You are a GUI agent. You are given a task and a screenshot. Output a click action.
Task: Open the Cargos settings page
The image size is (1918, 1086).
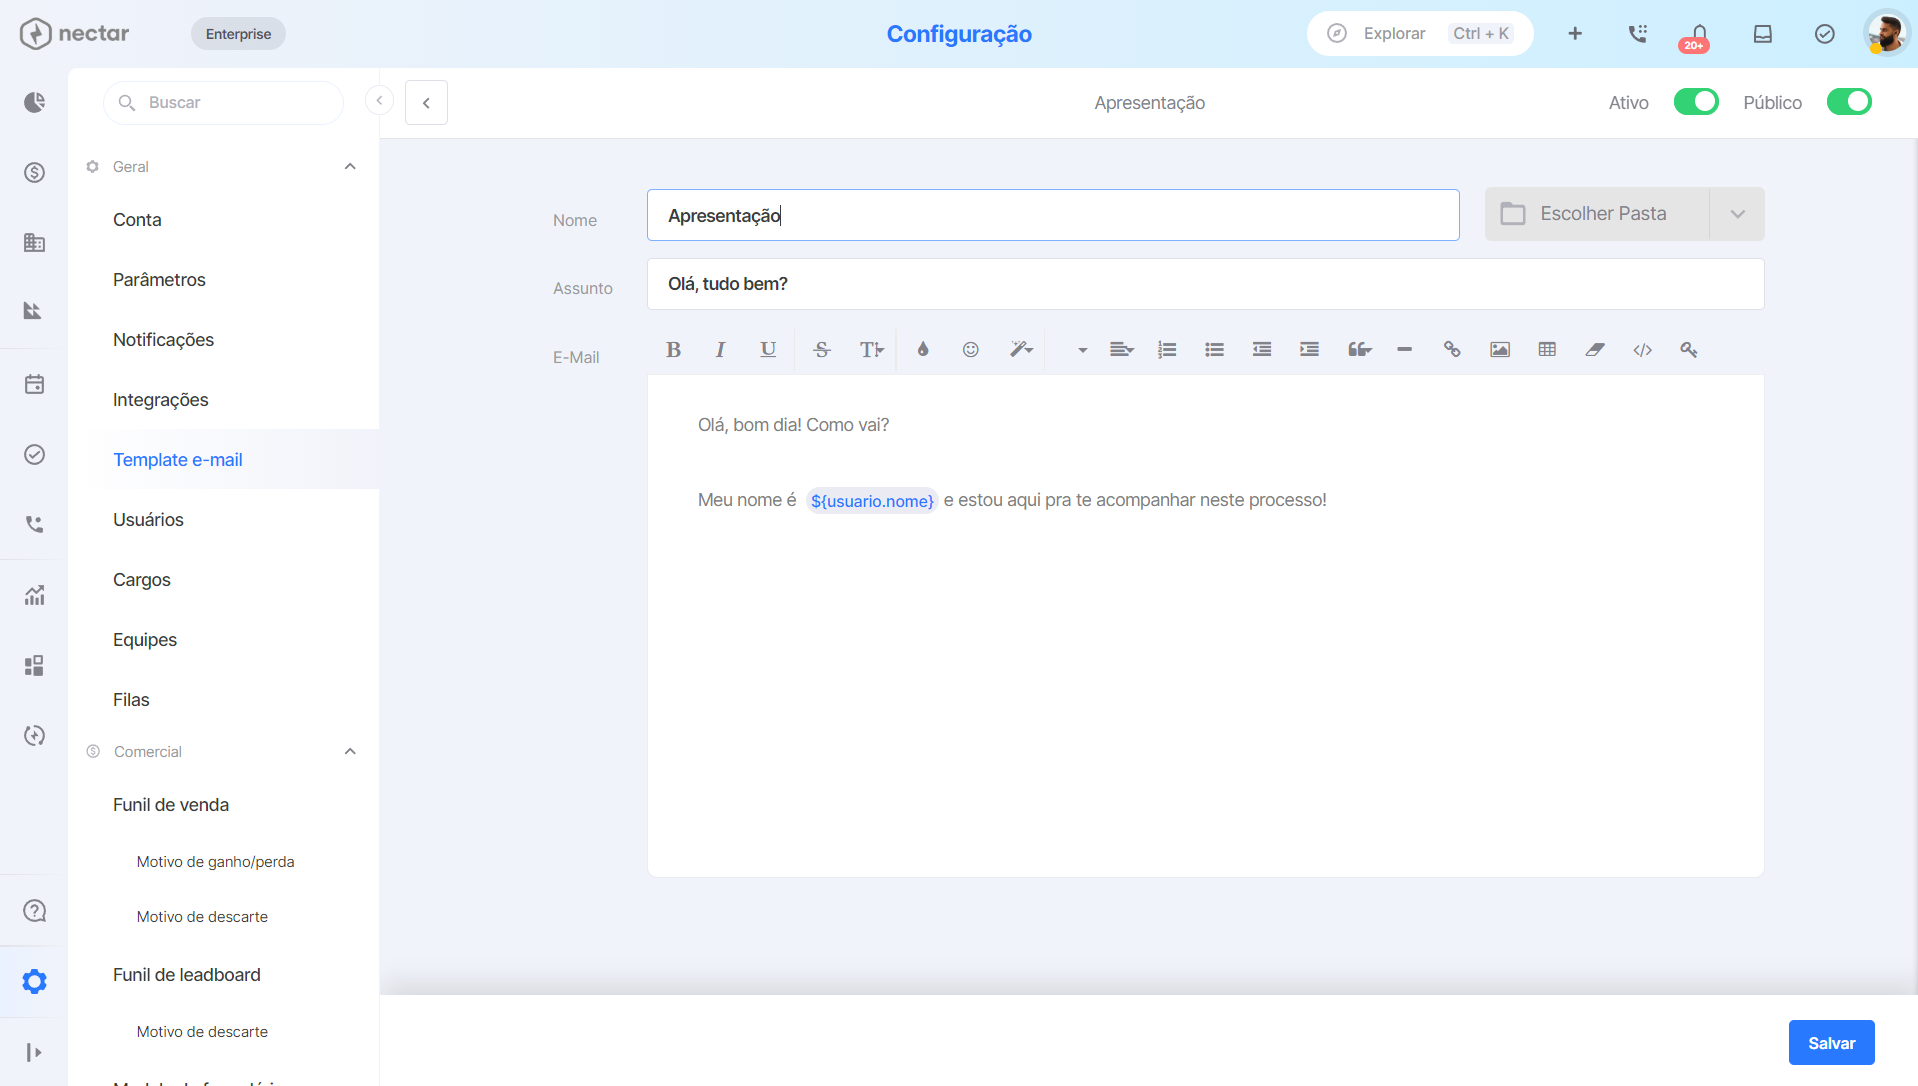pos(142,580)
